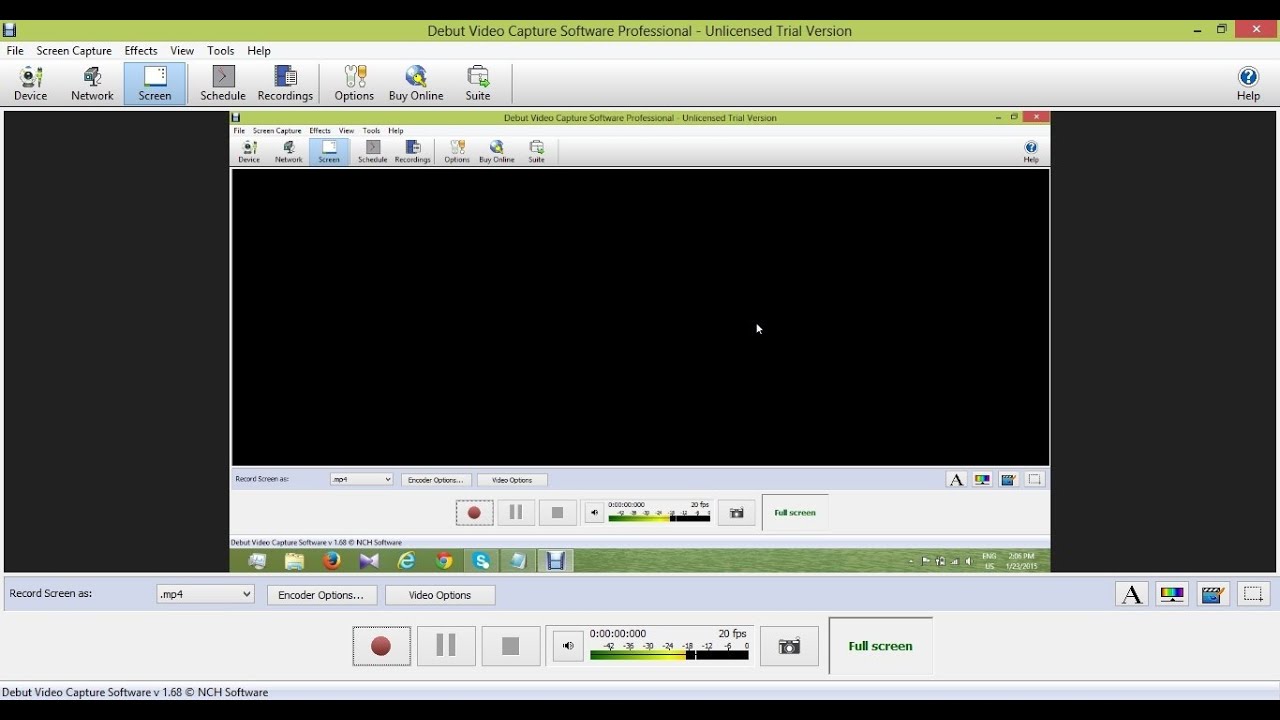Click the Video Options button
Image resolution: width=1280 pixels, height=720 pixels.
pyautogui.click(x=440, y=595)
